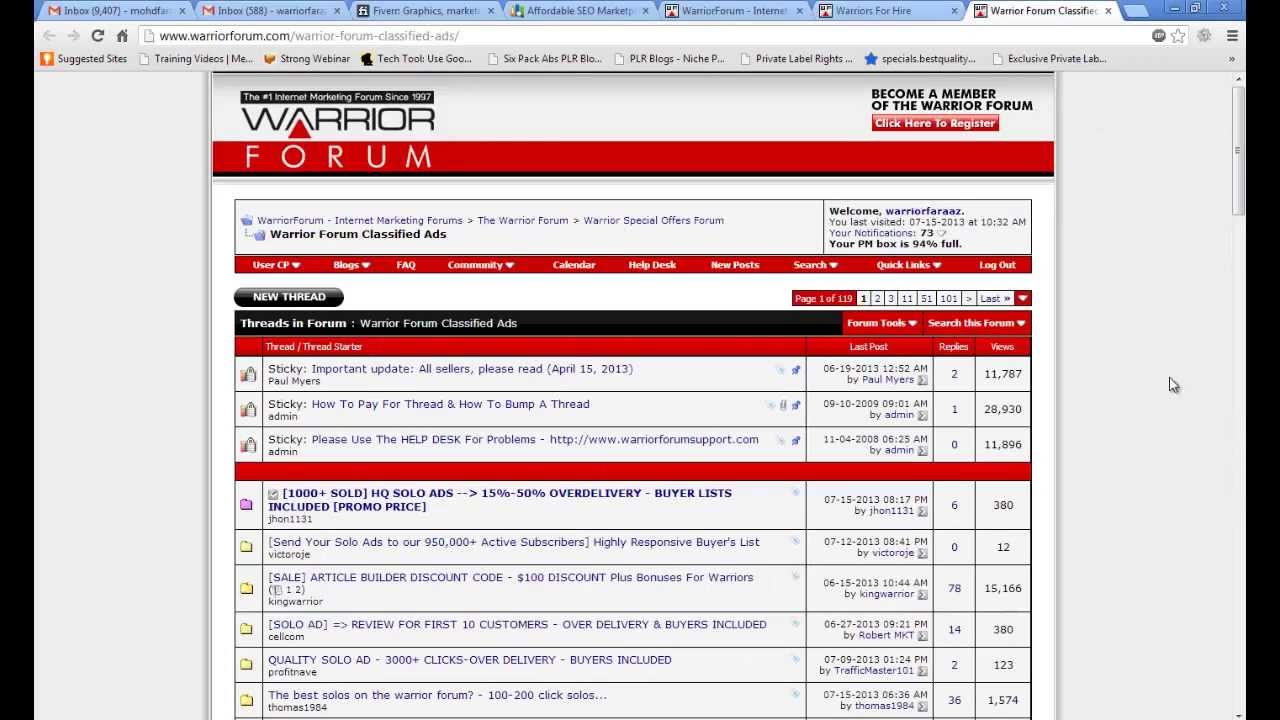The image size is (1280, 720).
Task: Open the Calendar menu item
Action: click(x=574, y=265)
